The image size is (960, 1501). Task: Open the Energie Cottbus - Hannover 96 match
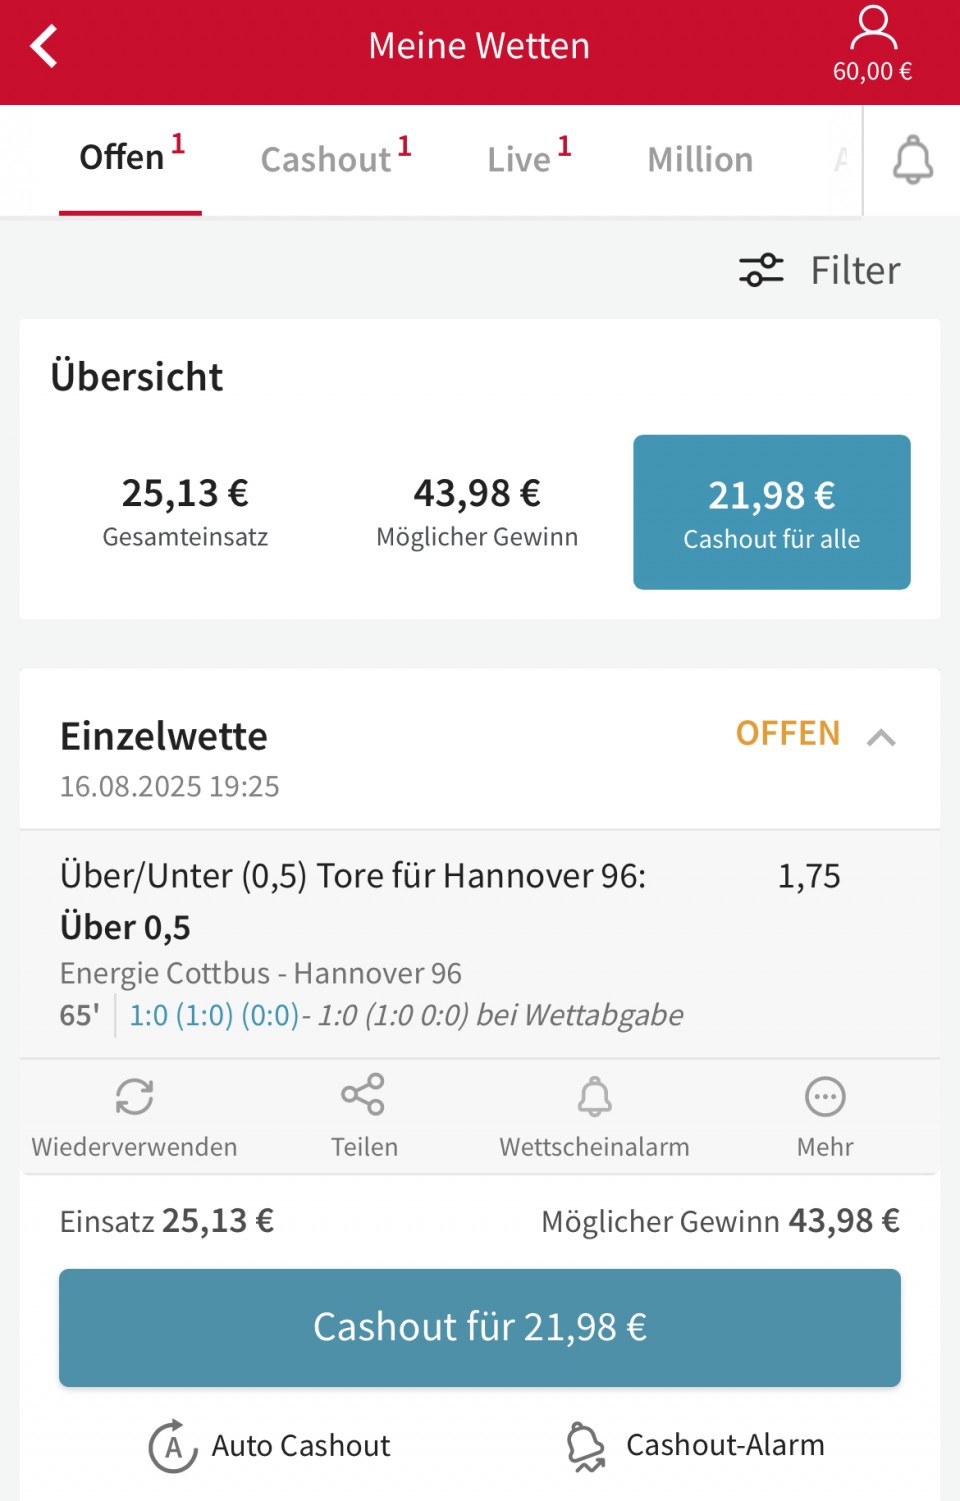pyautogui.click(x=260, y=973)
